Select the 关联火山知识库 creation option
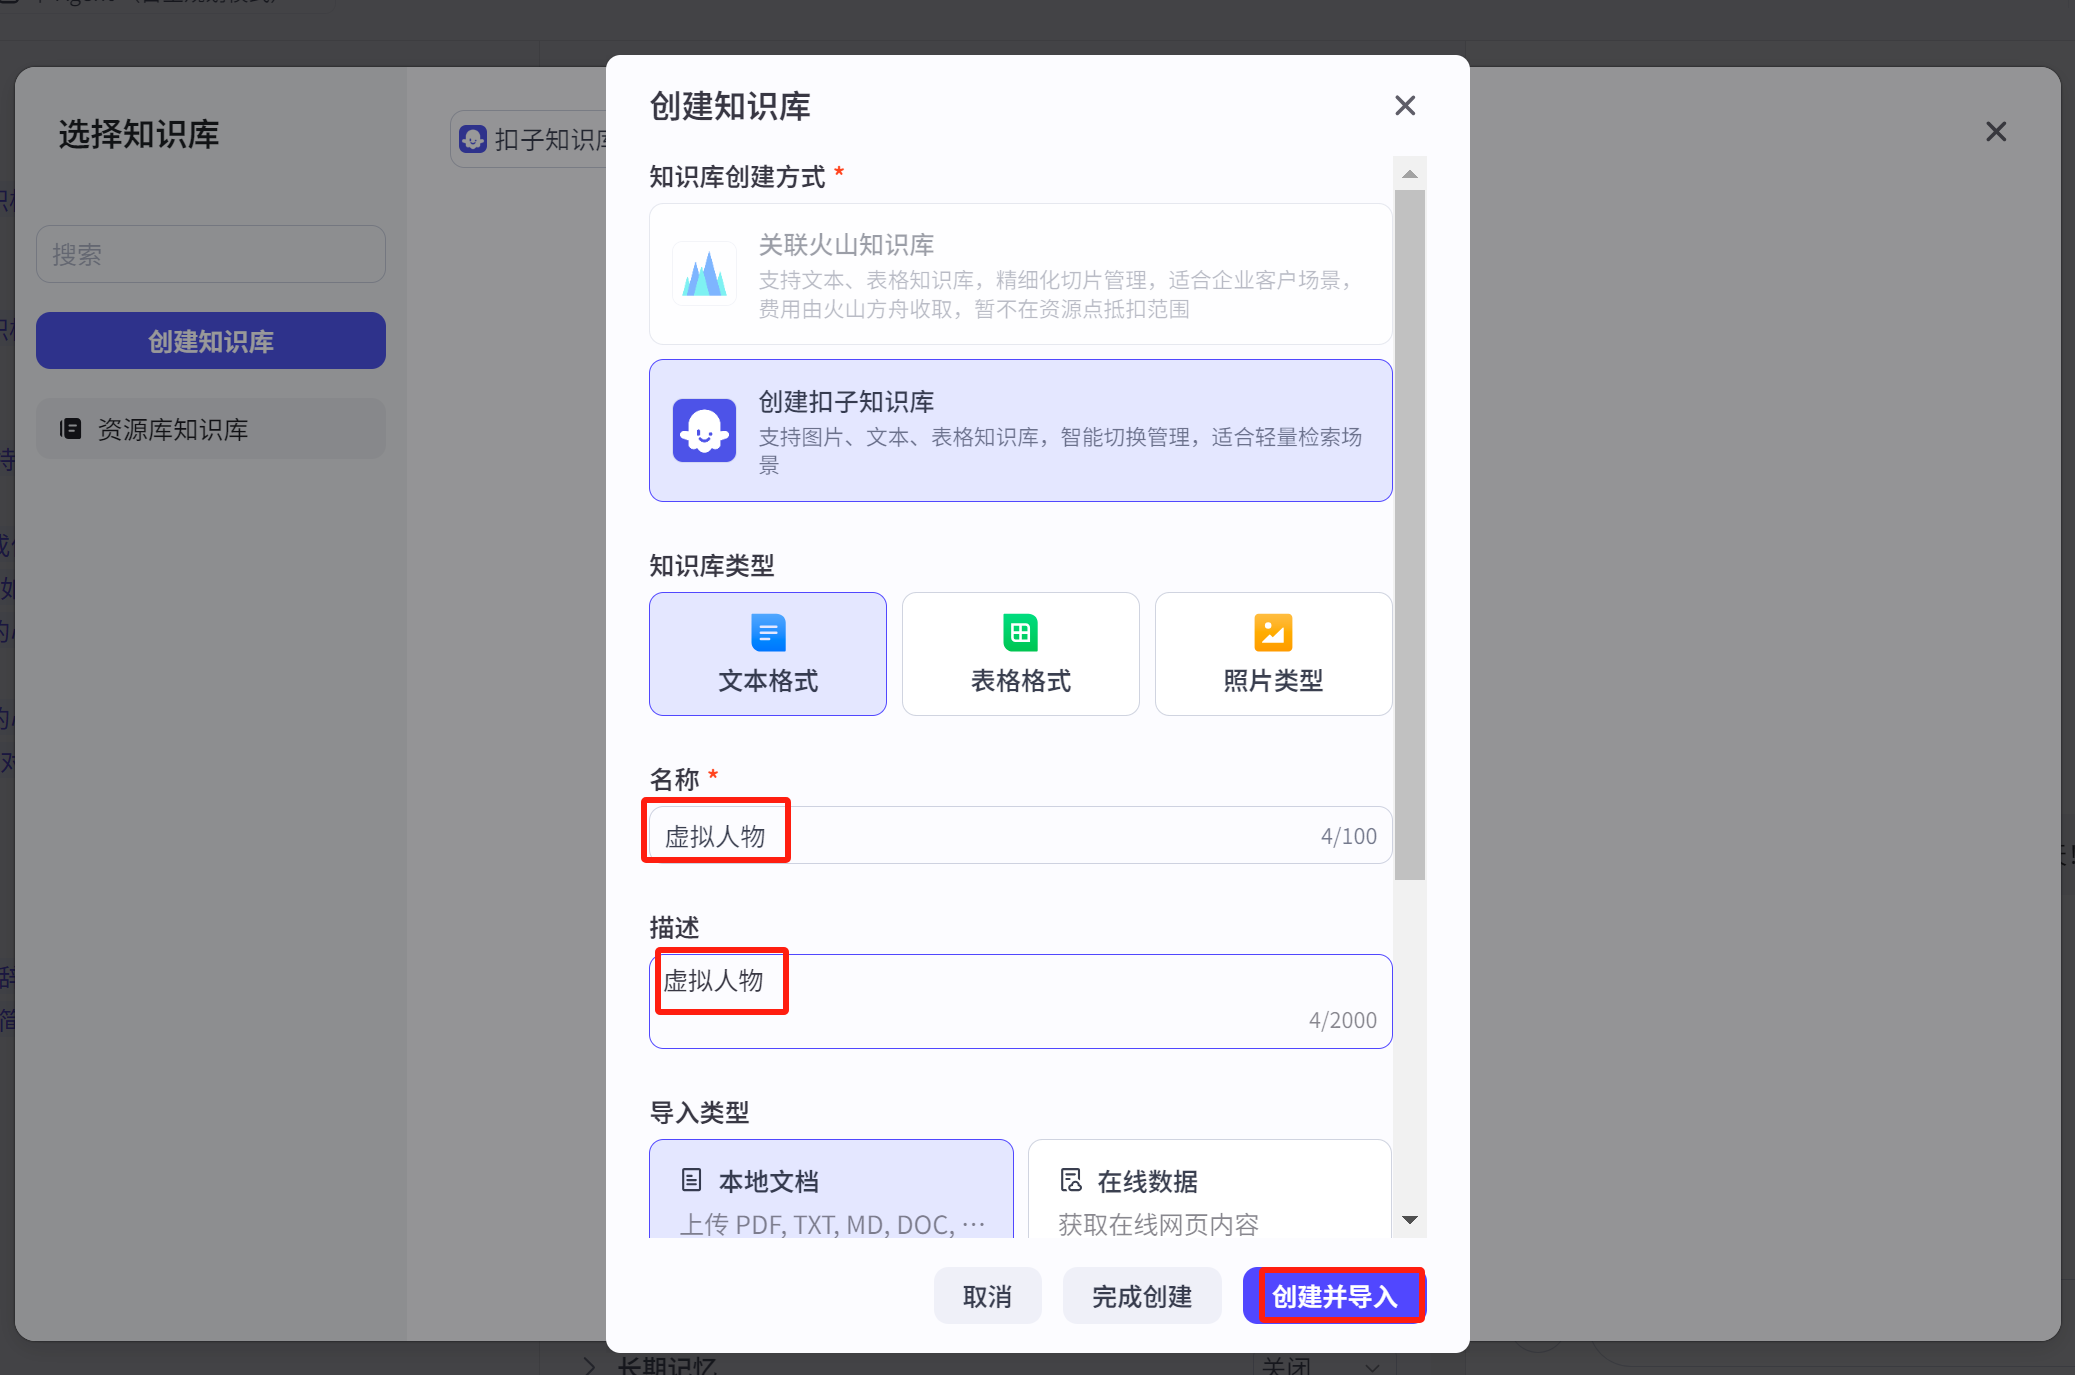 click(1020, 274)
